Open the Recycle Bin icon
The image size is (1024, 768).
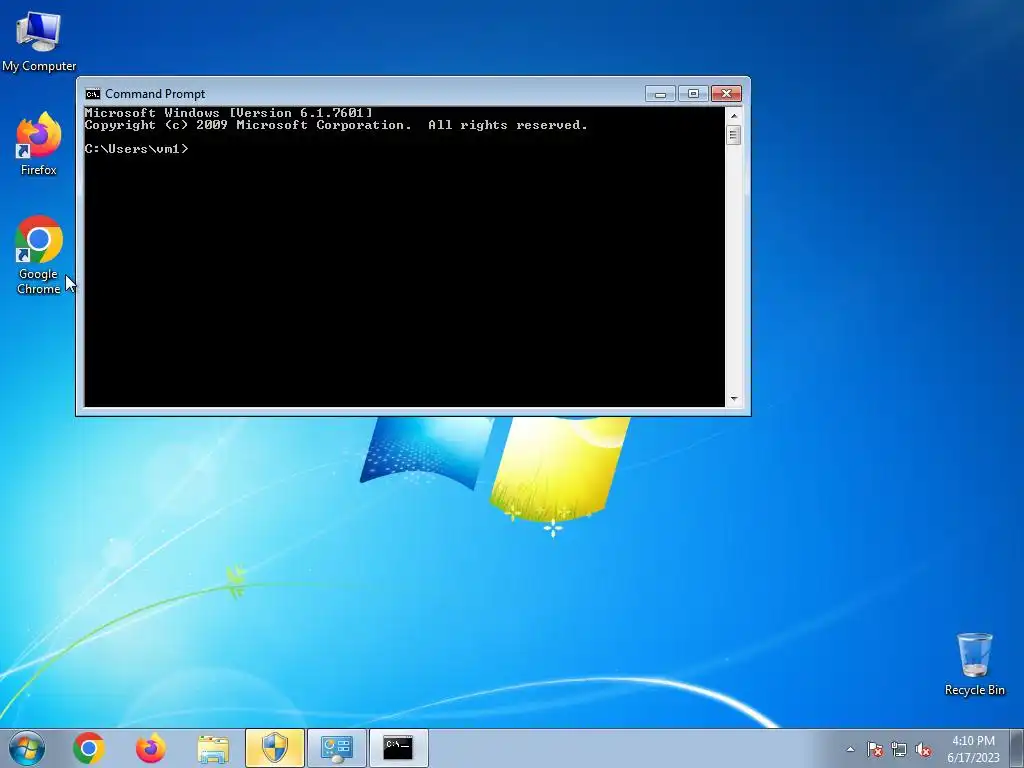974,664
